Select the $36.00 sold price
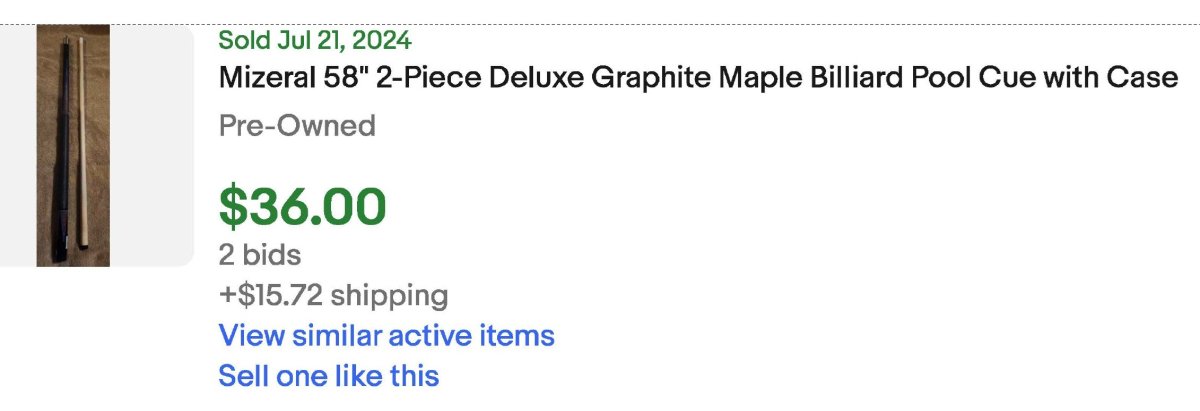Screen dimensions: 1200x411 [x=302, y=207]
